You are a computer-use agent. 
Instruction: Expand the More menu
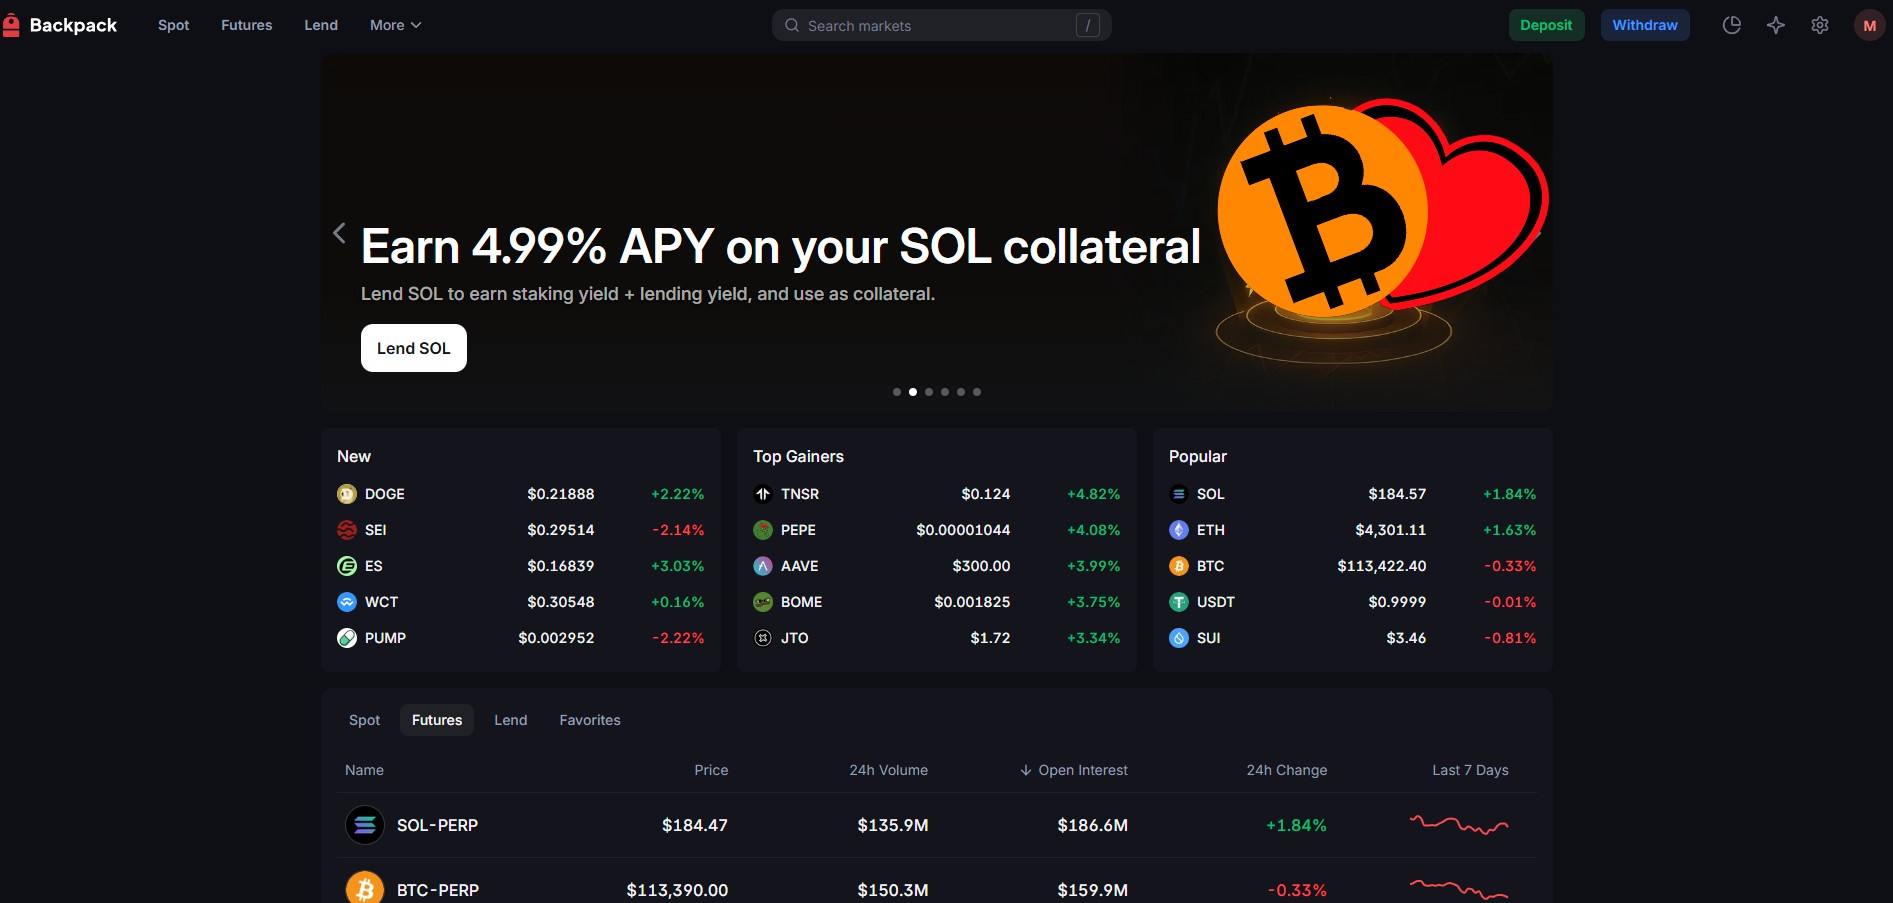coord(395,25)
